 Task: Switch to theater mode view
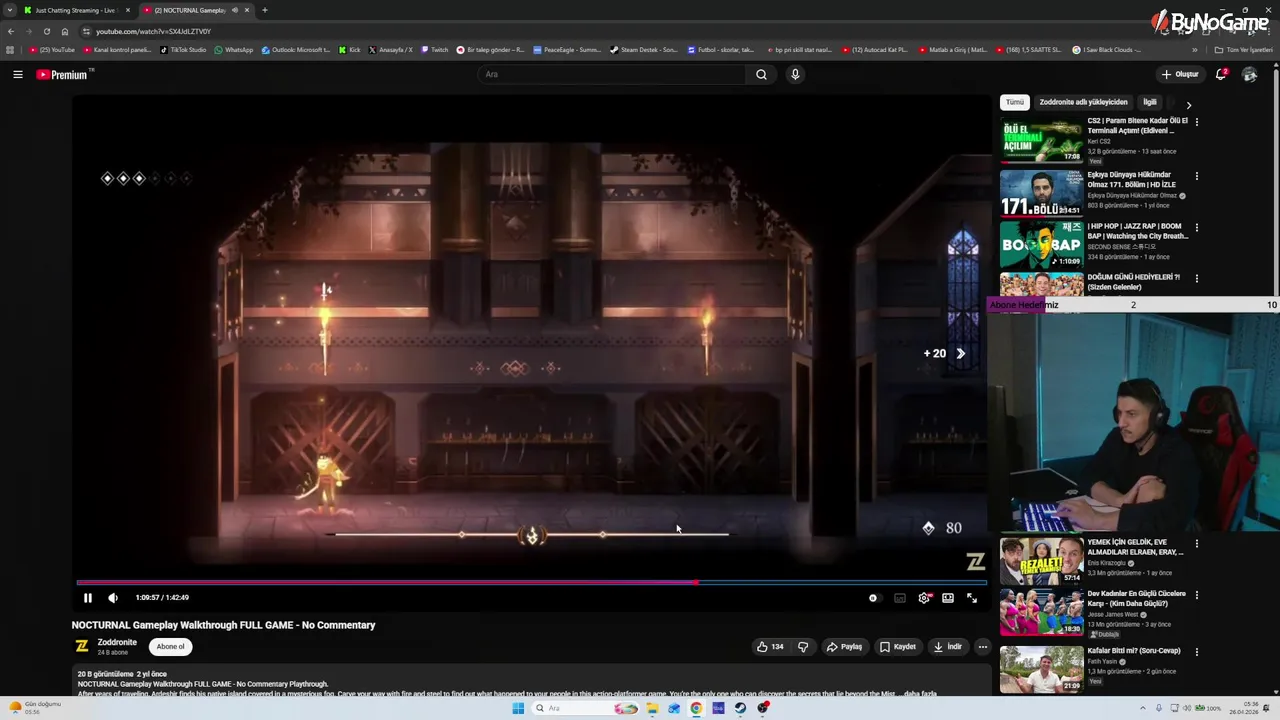click(948, 598)
